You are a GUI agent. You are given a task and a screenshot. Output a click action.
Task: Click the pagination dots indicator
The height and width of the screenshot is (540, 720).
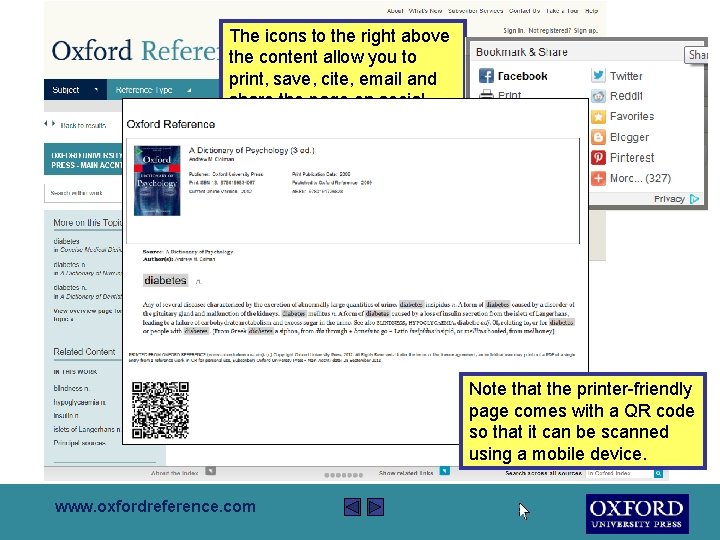point(343,475)
